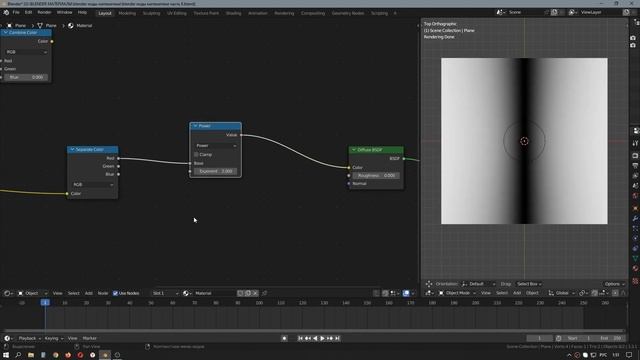The height and width of the screenshot is (360, 640).
Task: Click Red output socket of Separate Color
Action: pos(118,158)
